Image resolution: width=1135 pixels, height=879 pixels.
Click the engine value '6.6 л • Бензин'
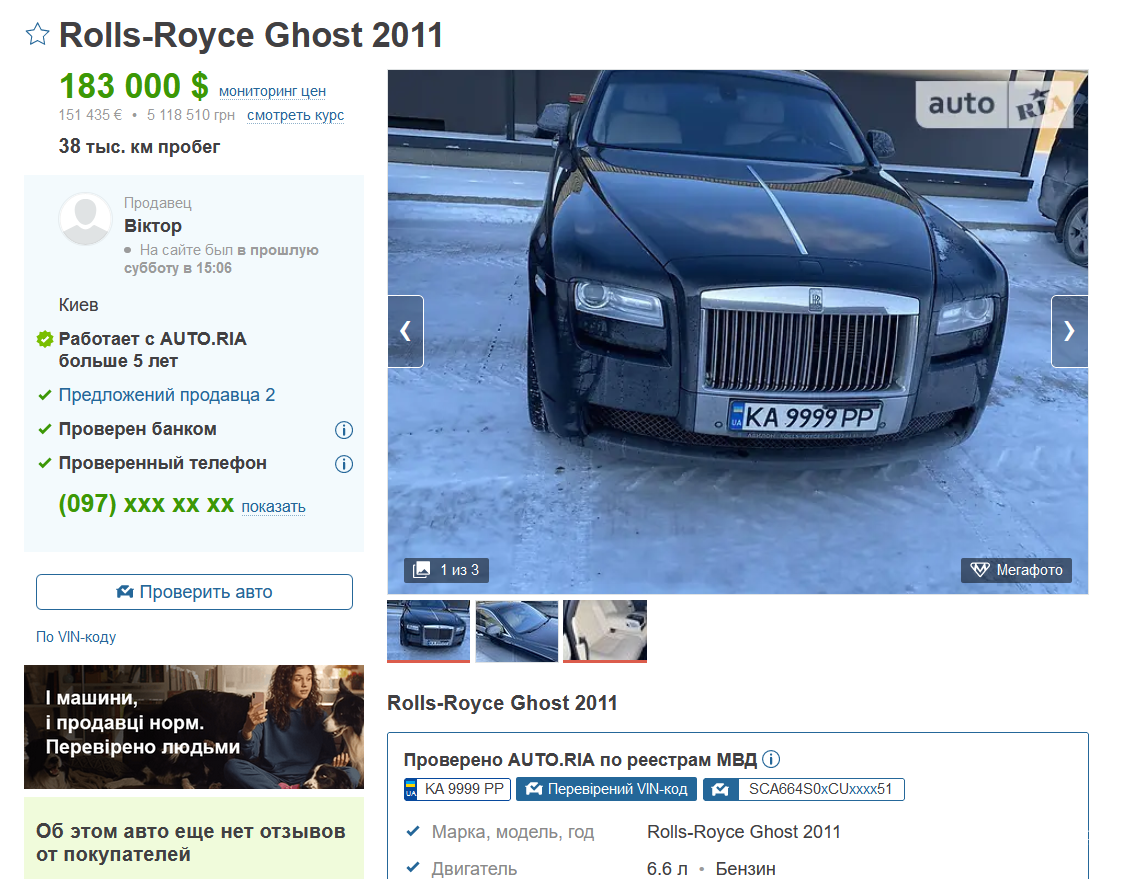click(x=711, y=868)
